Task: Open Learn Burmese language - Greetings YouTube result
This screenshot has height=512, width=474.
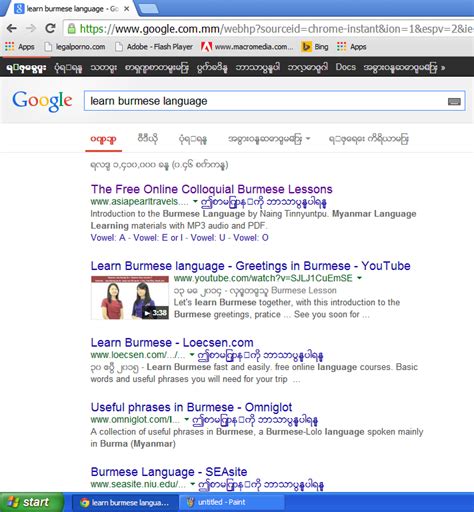Action: tap(250, 266)
